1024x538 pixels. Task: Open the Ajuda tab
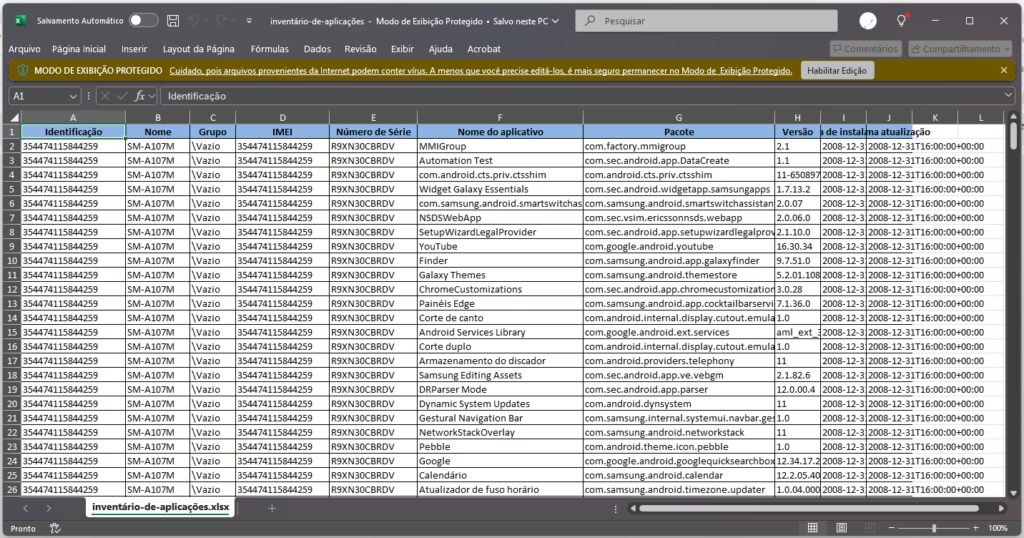coord(440,49)
